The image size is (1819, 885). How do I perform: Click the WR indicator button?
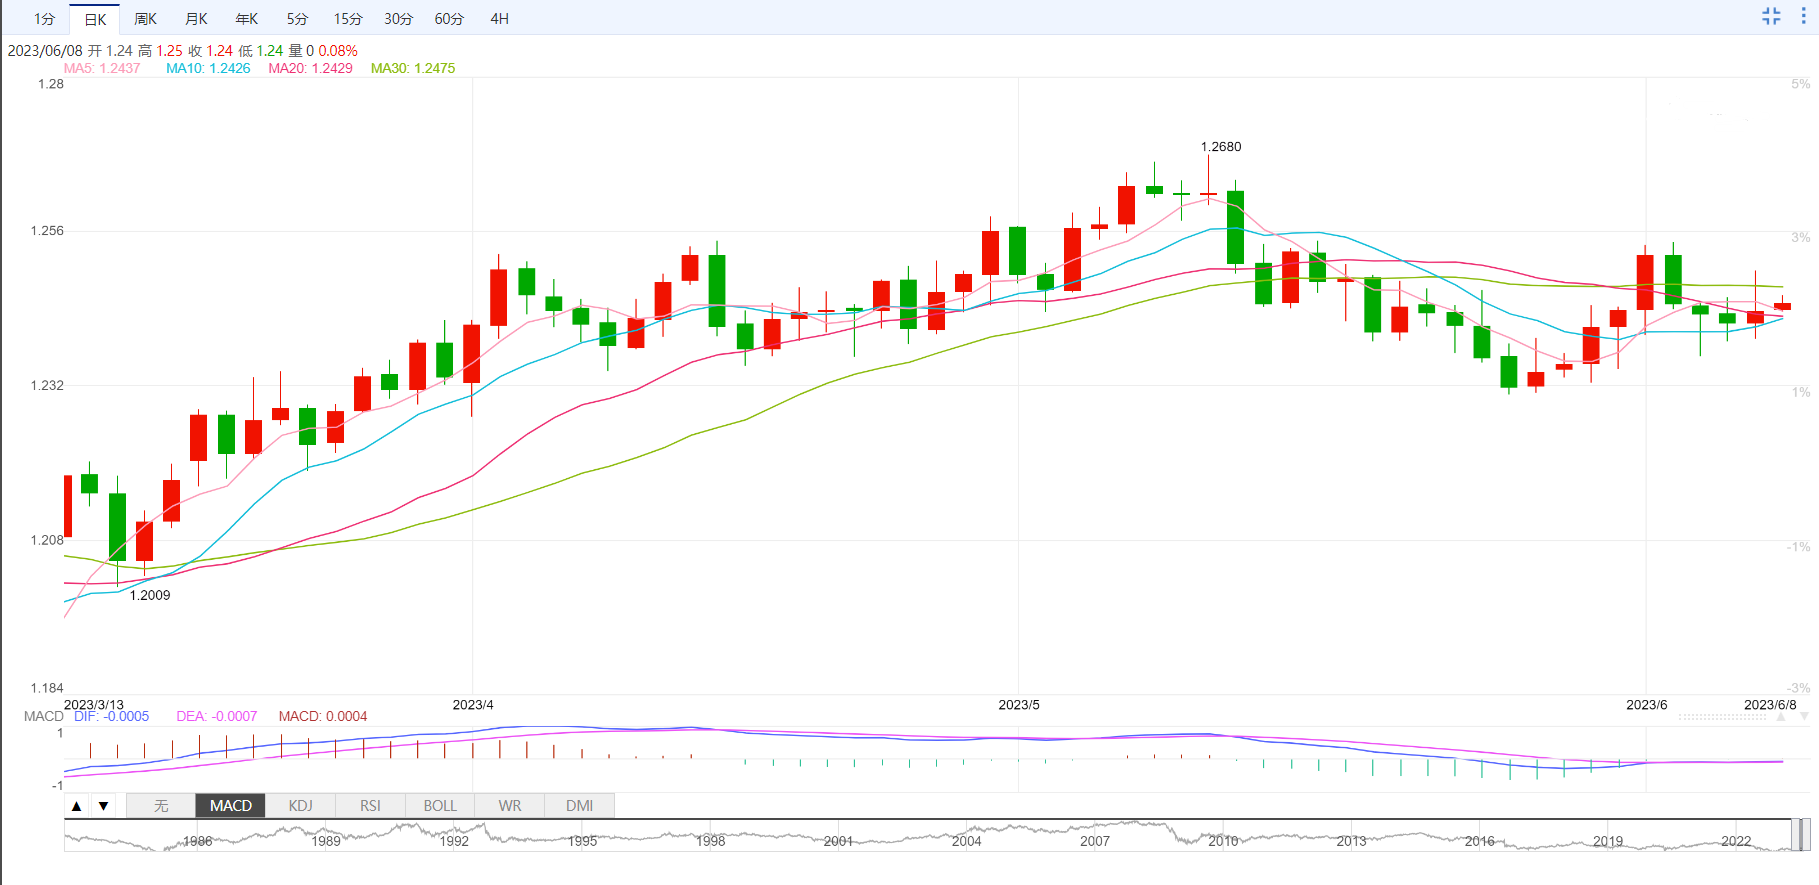pos(510,806)
